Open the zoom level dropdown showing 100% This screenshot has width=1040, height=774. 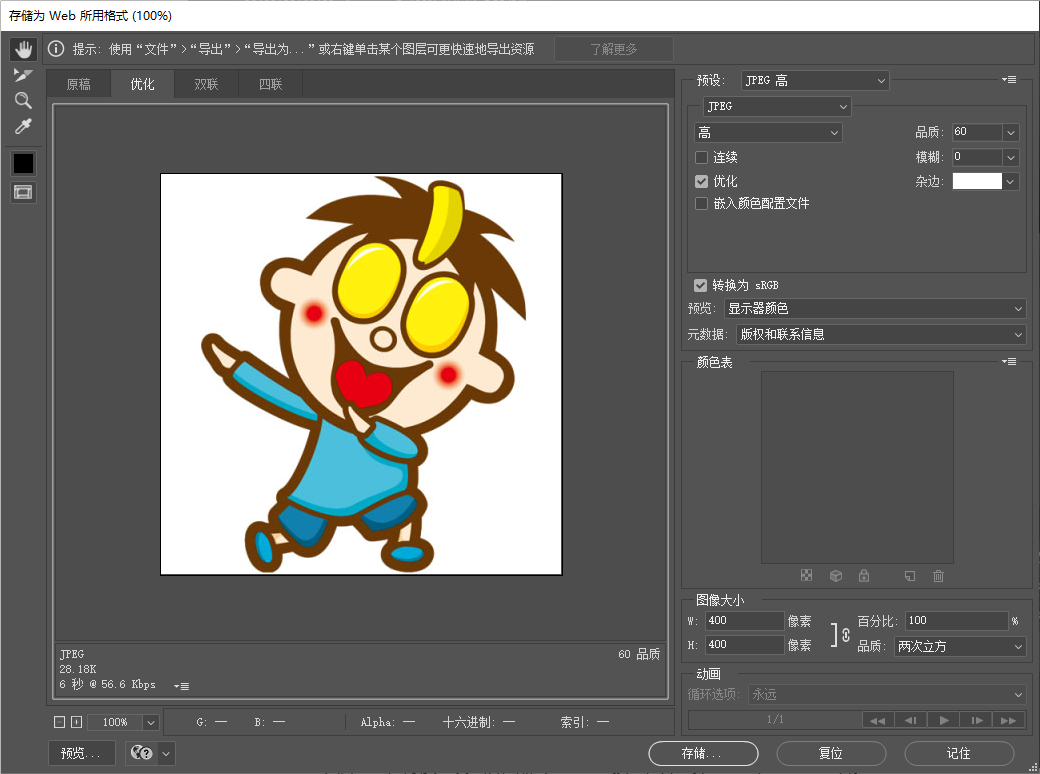point(122,721)
